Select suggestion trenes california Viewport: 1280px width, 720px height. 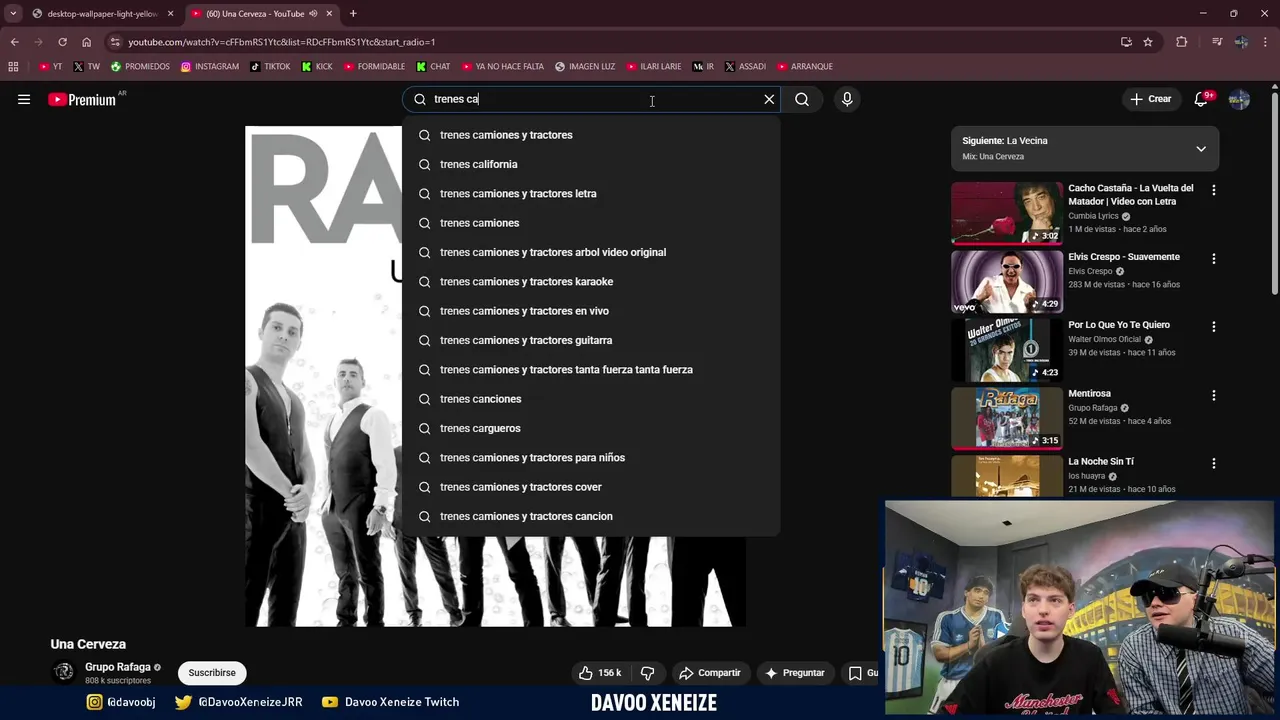click(591, 164)
